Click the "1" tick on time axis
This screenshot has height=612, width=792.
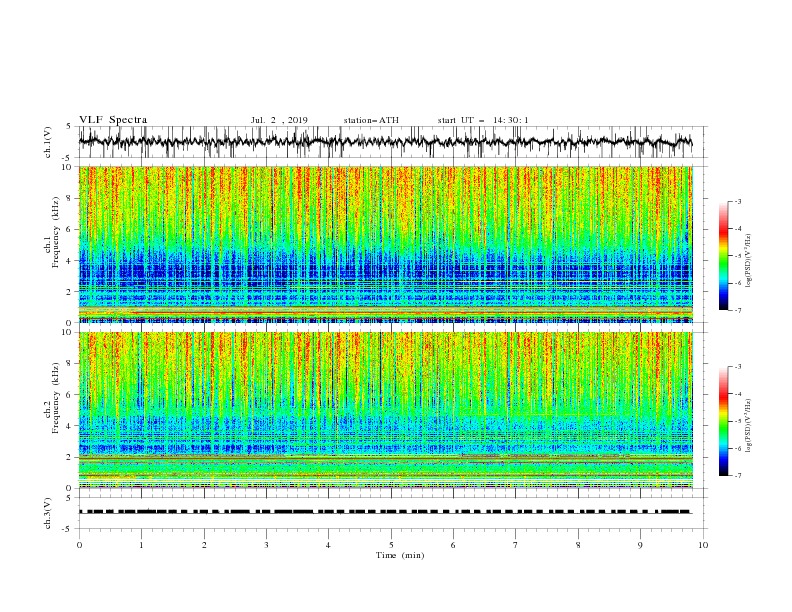[x=141, y=545]
